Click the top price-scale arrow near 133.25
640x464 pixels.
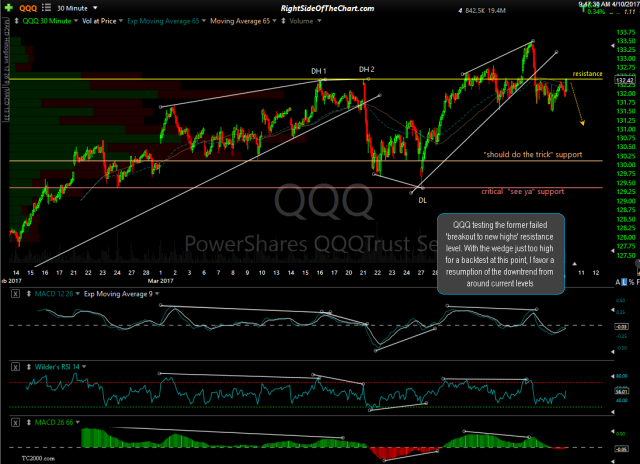612,46
